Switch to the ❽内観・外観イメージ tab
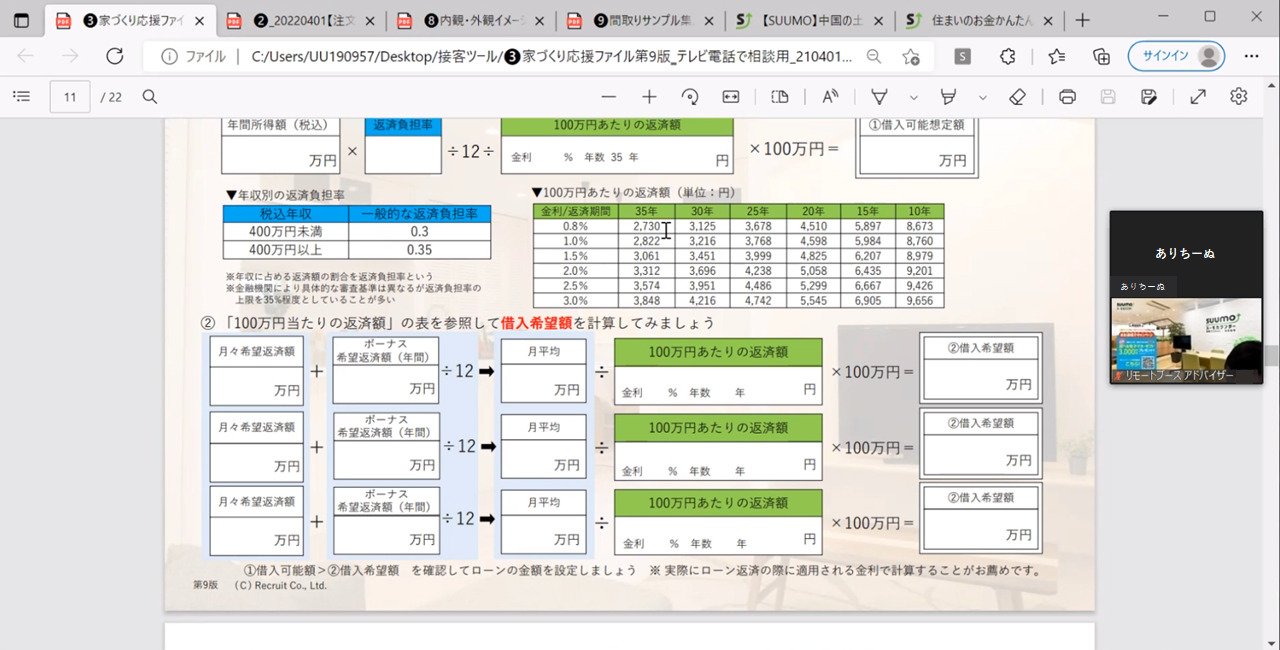 coord(471,20)
